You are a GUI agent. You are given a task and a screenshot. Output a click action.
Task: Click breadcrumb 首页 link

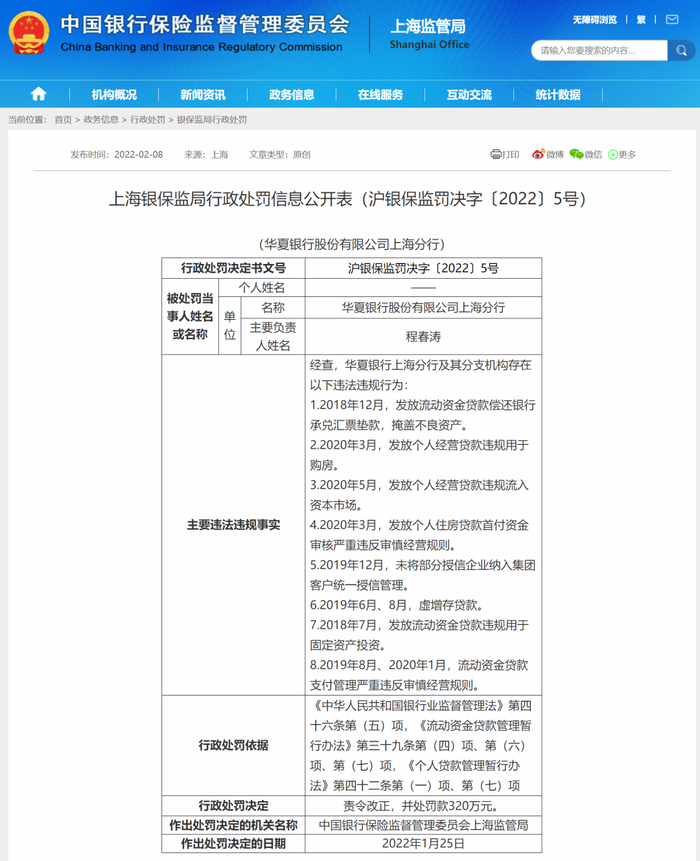63,120
